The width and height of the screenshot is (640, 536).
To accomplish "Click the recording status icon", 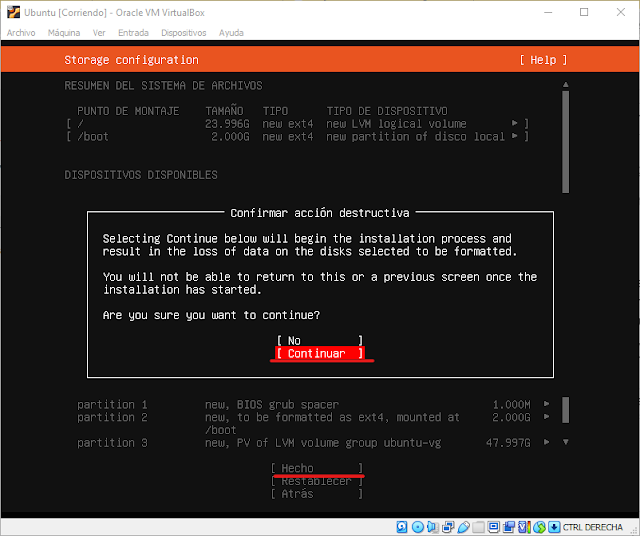I will coord(509,527).
